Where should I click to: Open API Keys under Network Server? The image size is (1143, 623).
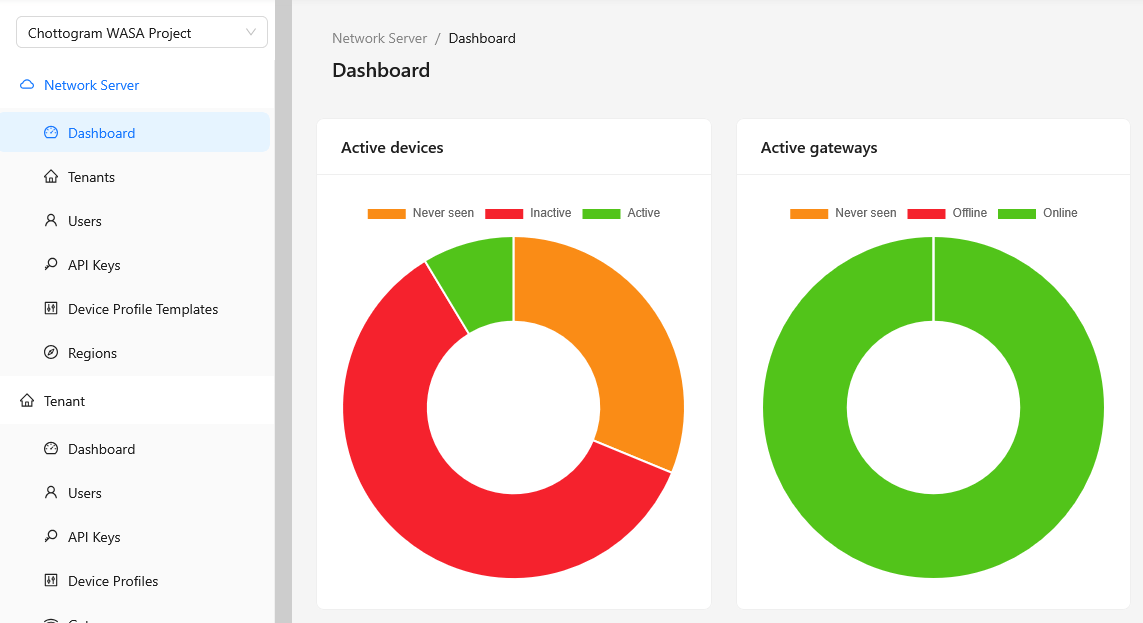pos(135,265)
